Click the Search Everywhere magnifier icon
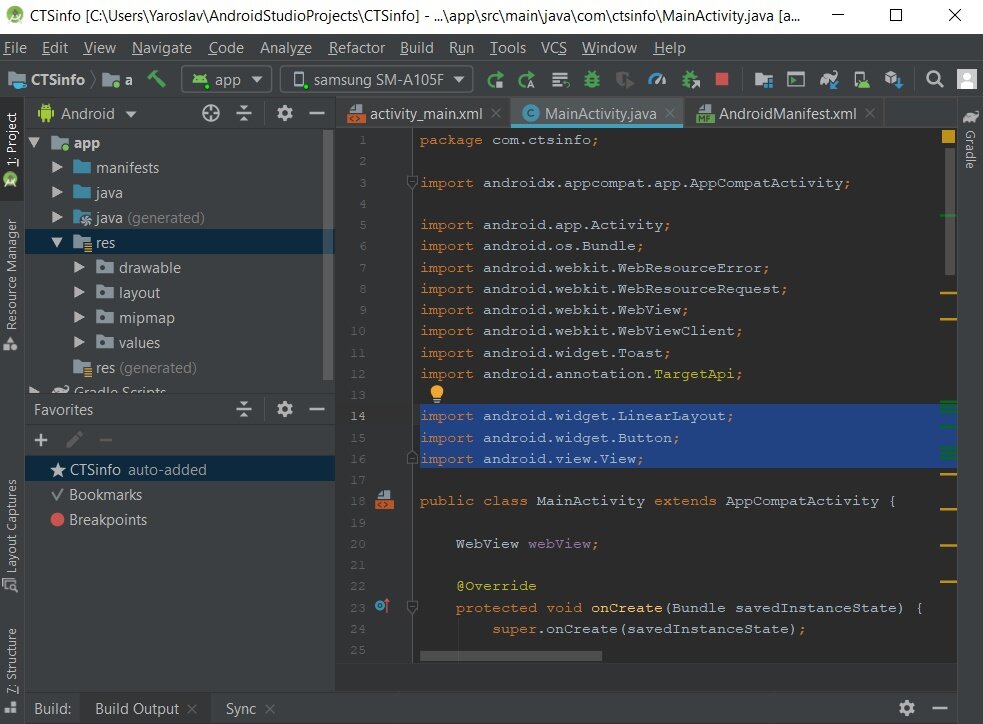The image size is (983, 724). [935, 80]
